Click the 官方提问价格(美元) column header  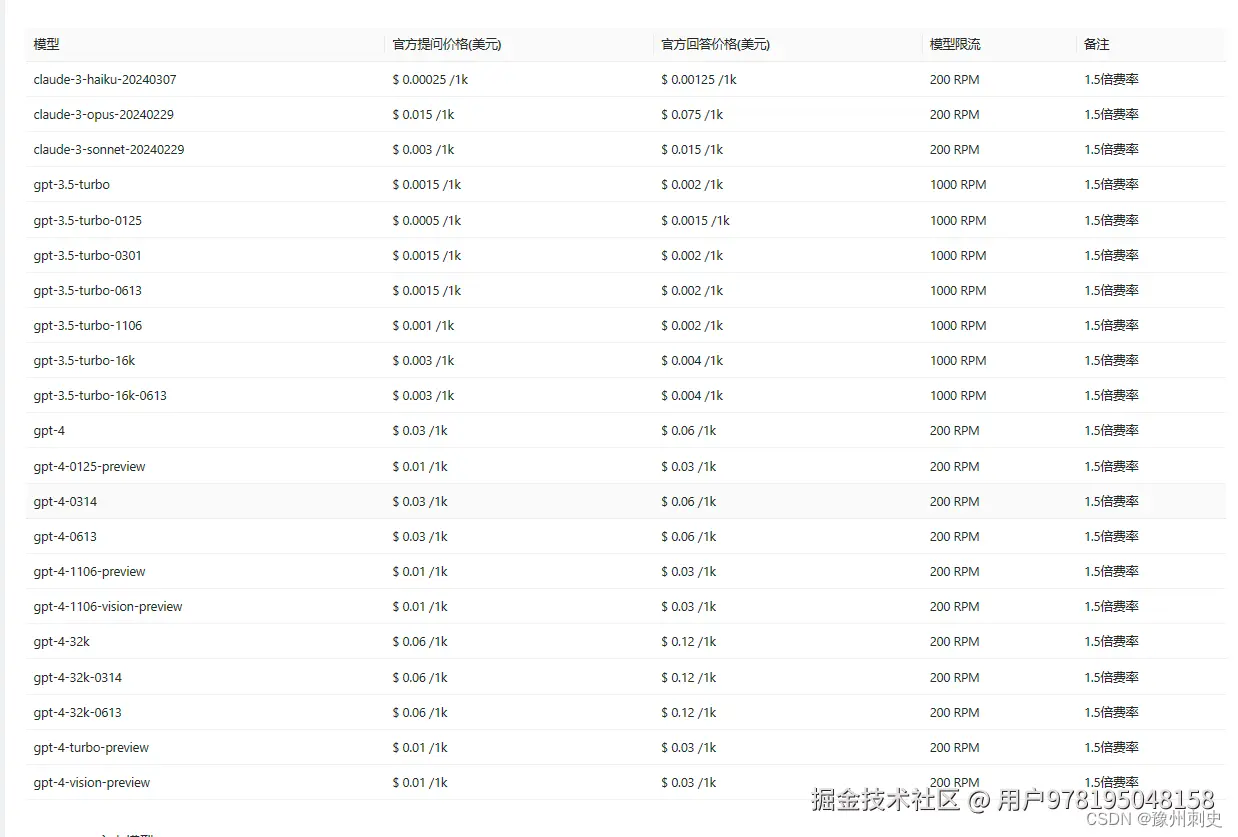[x=446, y=44]
